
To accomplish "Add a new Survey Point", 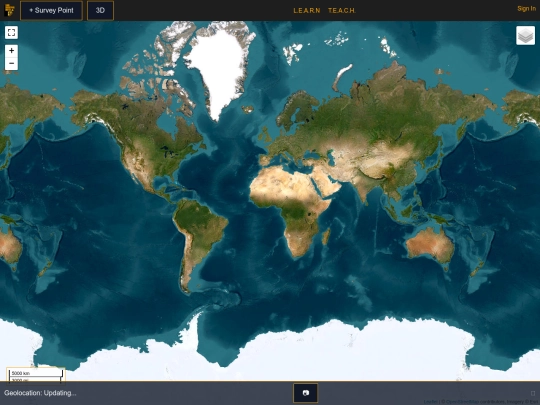I will coord(51,10).
